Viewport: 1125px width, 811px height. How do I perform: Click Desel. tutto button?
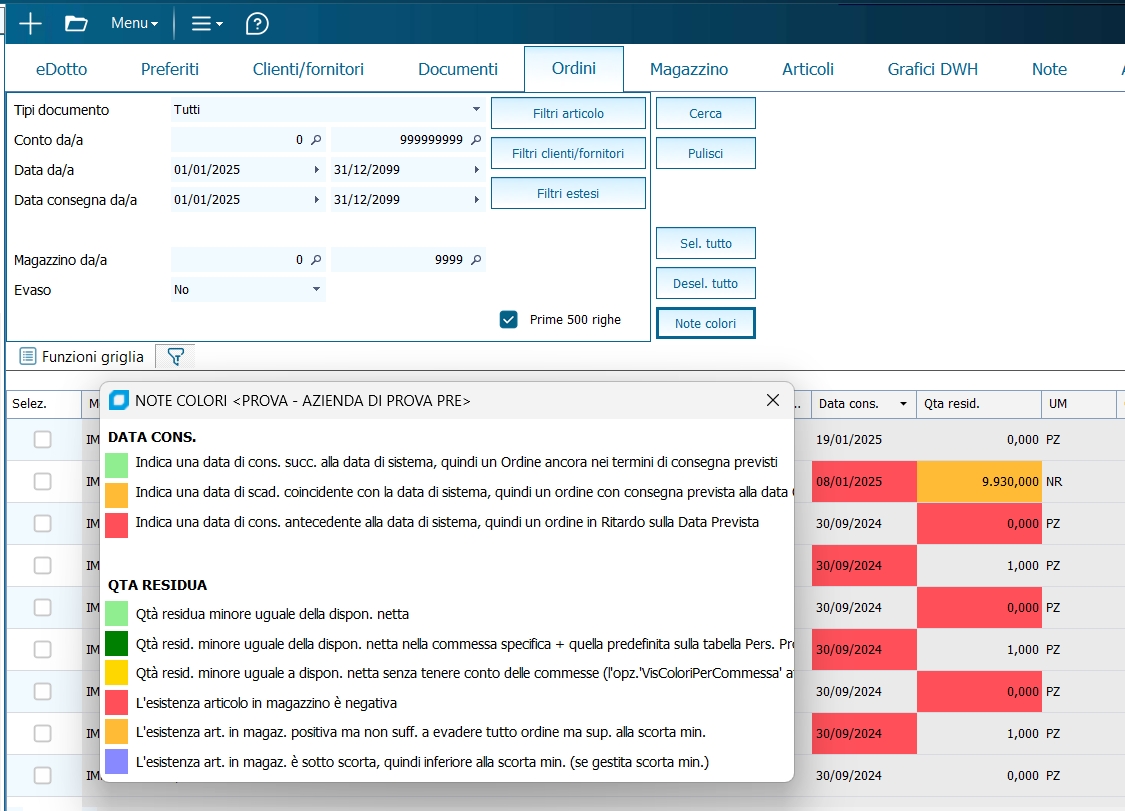click(x=705, y=283)
